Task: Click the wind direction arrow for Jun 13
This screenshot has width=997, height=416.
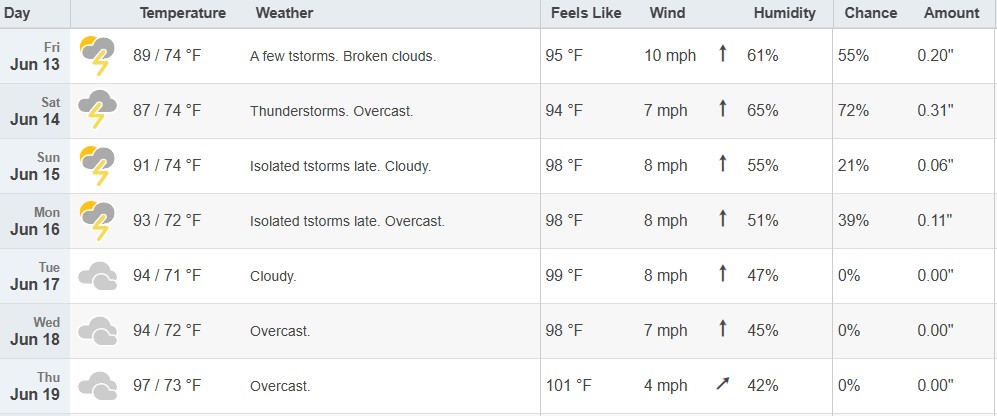Action: click(722, 54)
